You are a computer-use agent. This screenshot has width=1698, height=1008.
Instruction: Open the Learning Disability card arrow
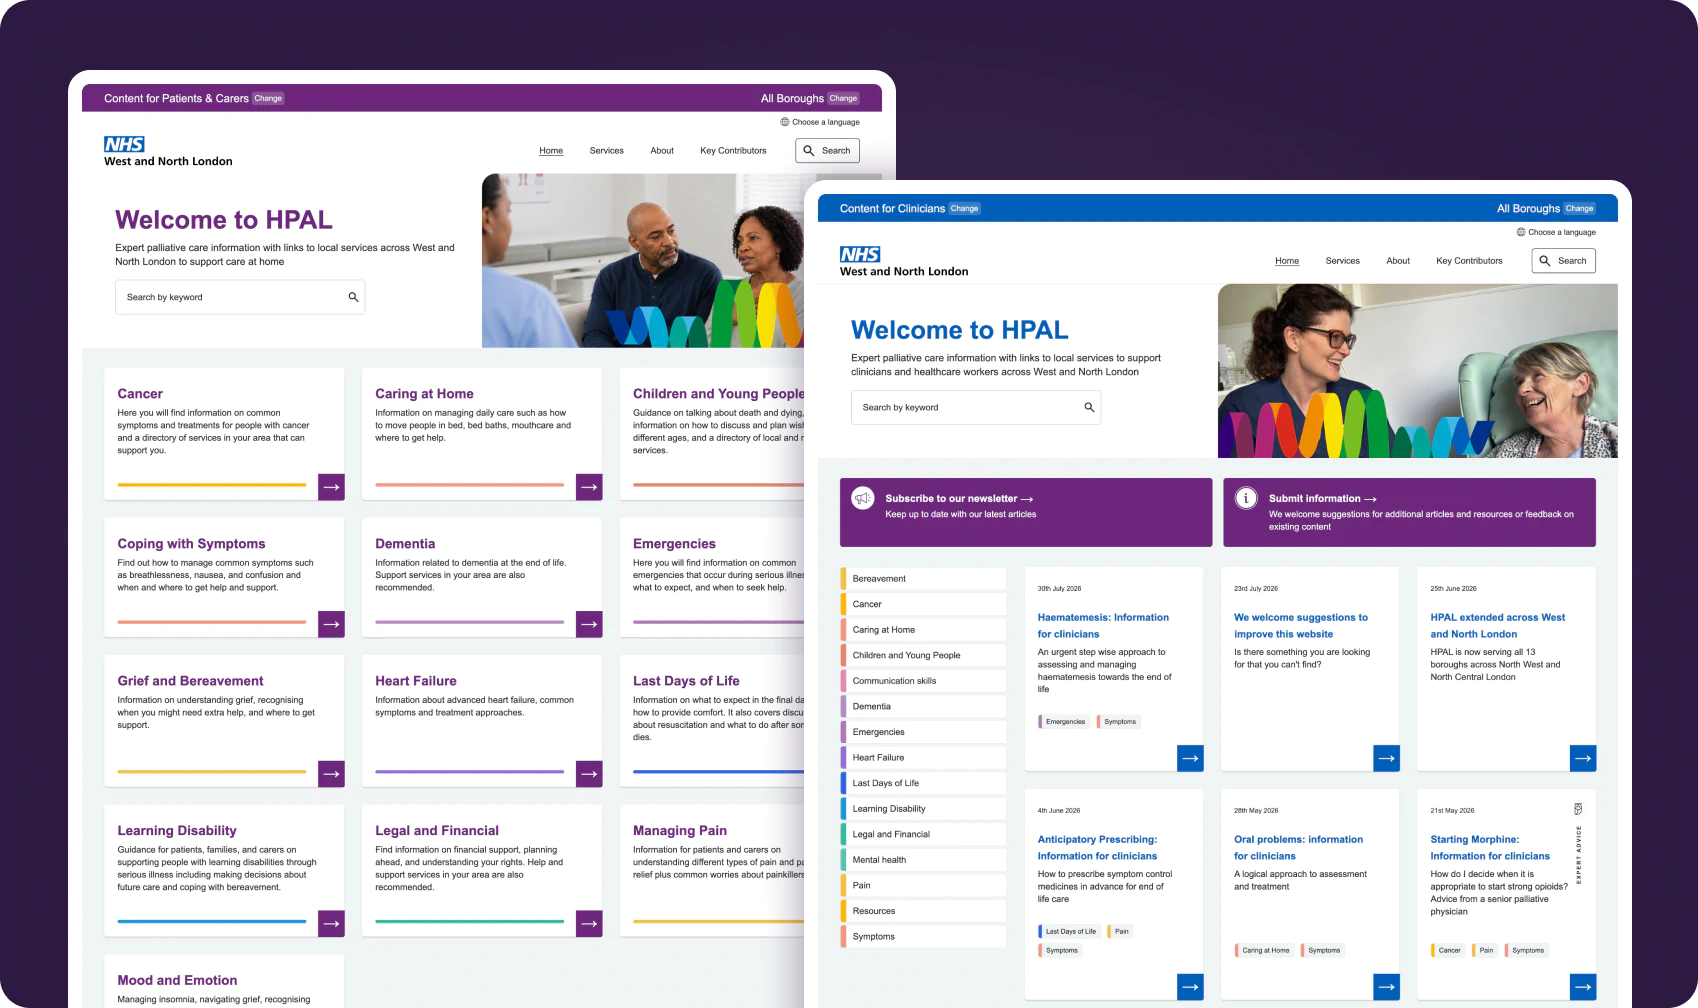click(x=331, y=924)
